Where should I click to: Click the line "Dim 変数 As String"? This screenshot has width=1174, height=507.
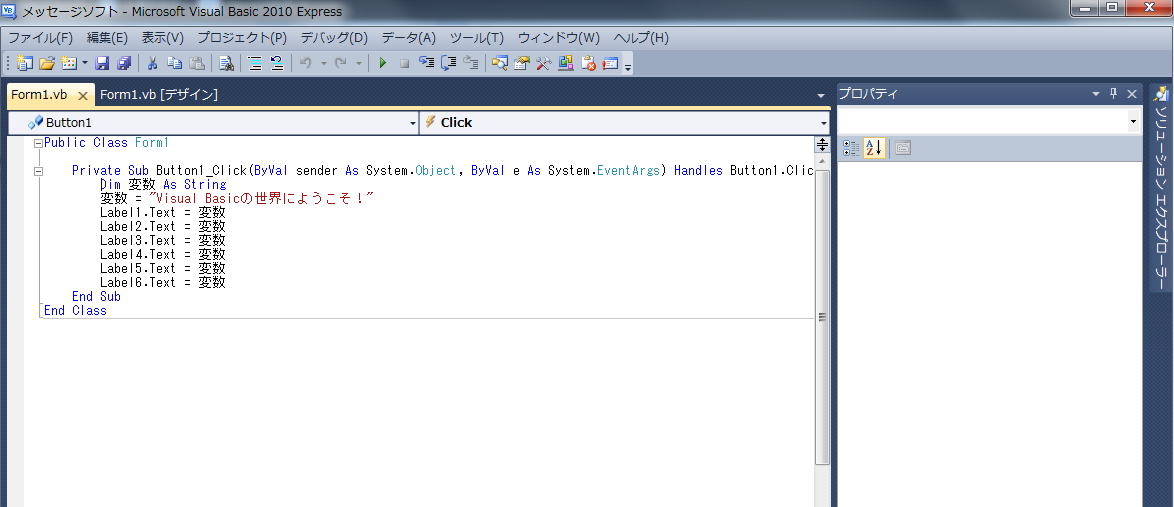coord(163,184)
